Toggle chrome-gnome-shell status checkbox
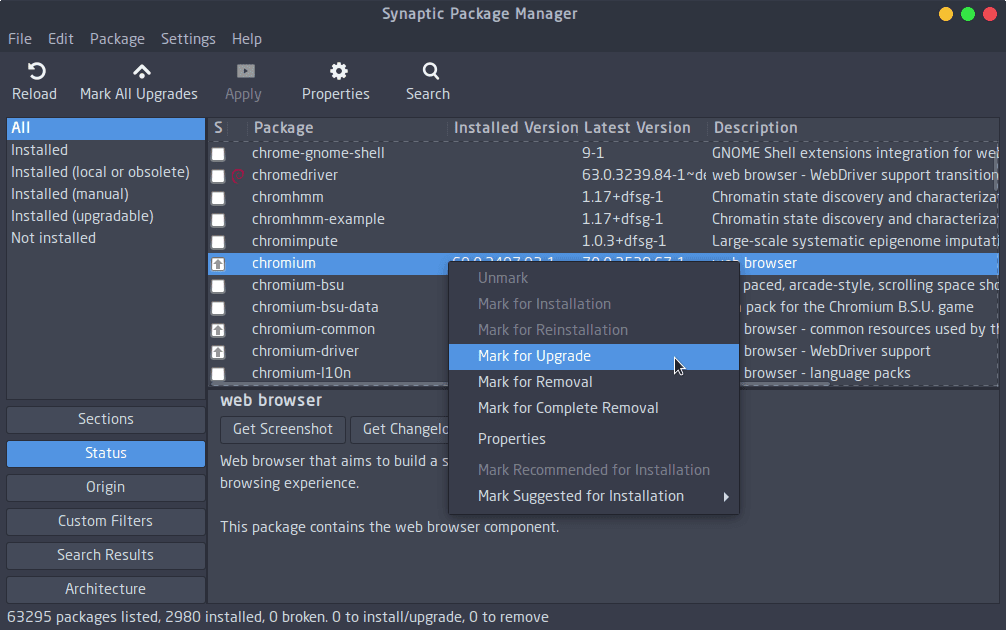 pos(218,154)
